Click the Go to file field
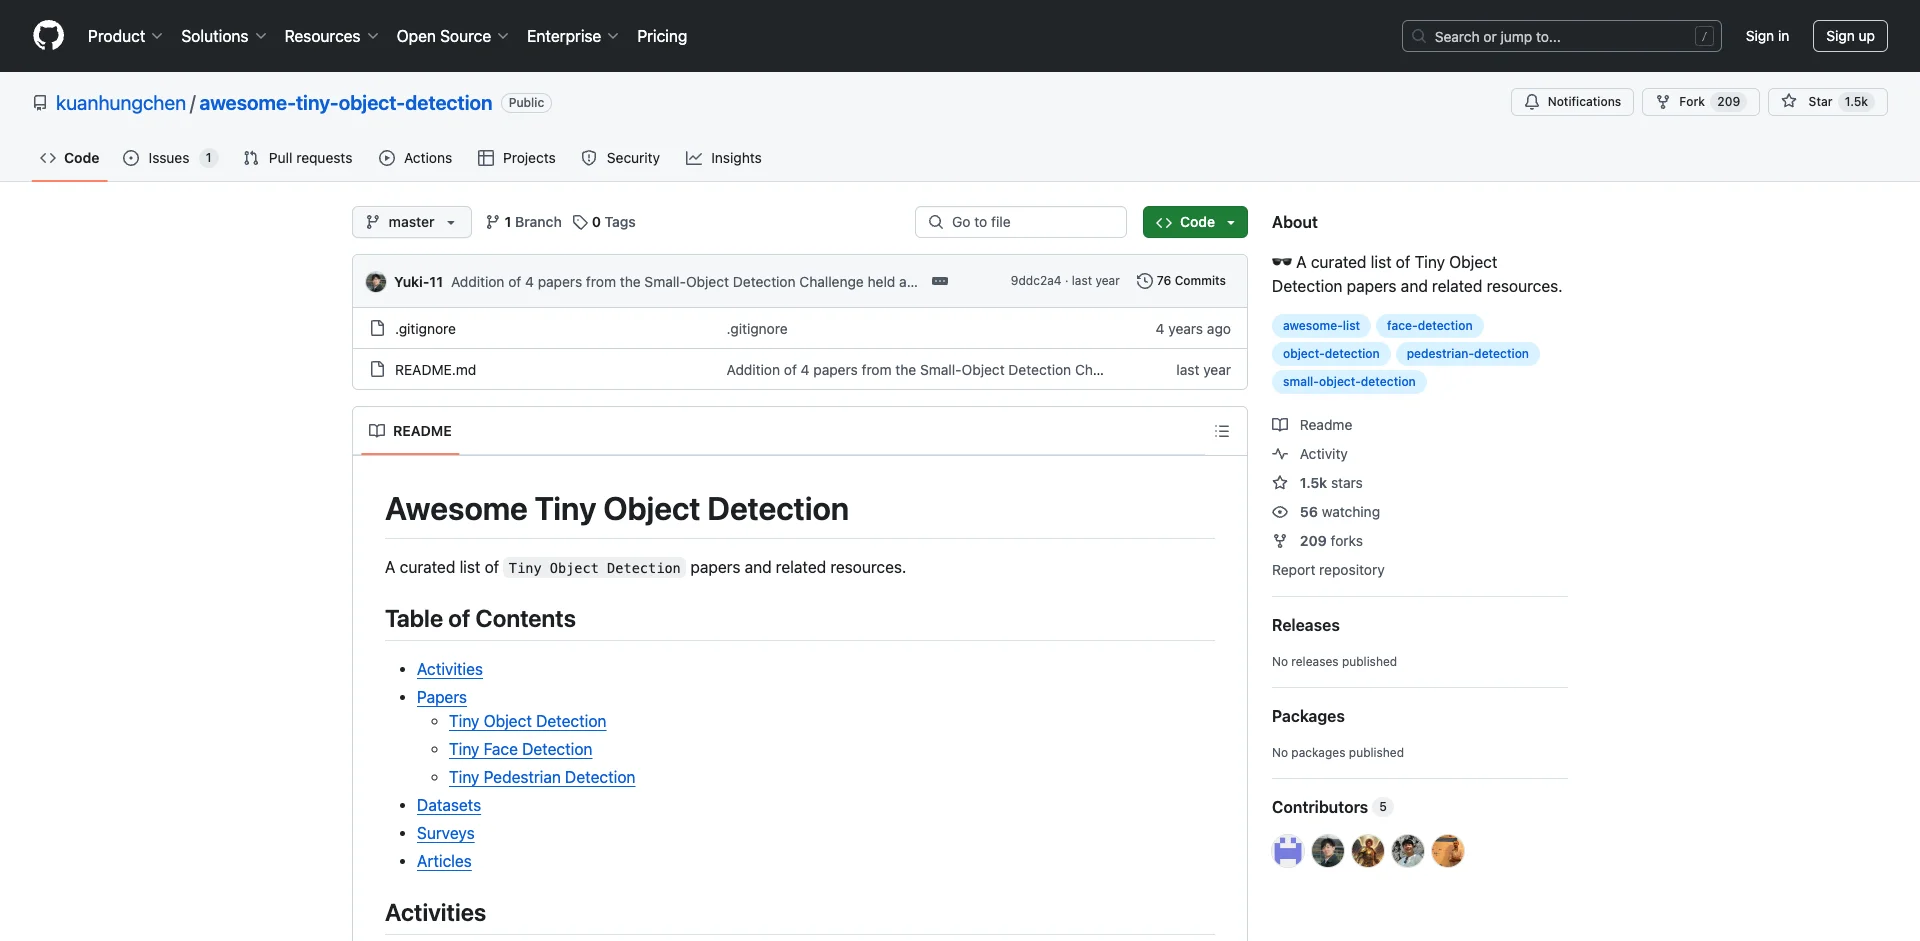 (x=1021, y=222)
